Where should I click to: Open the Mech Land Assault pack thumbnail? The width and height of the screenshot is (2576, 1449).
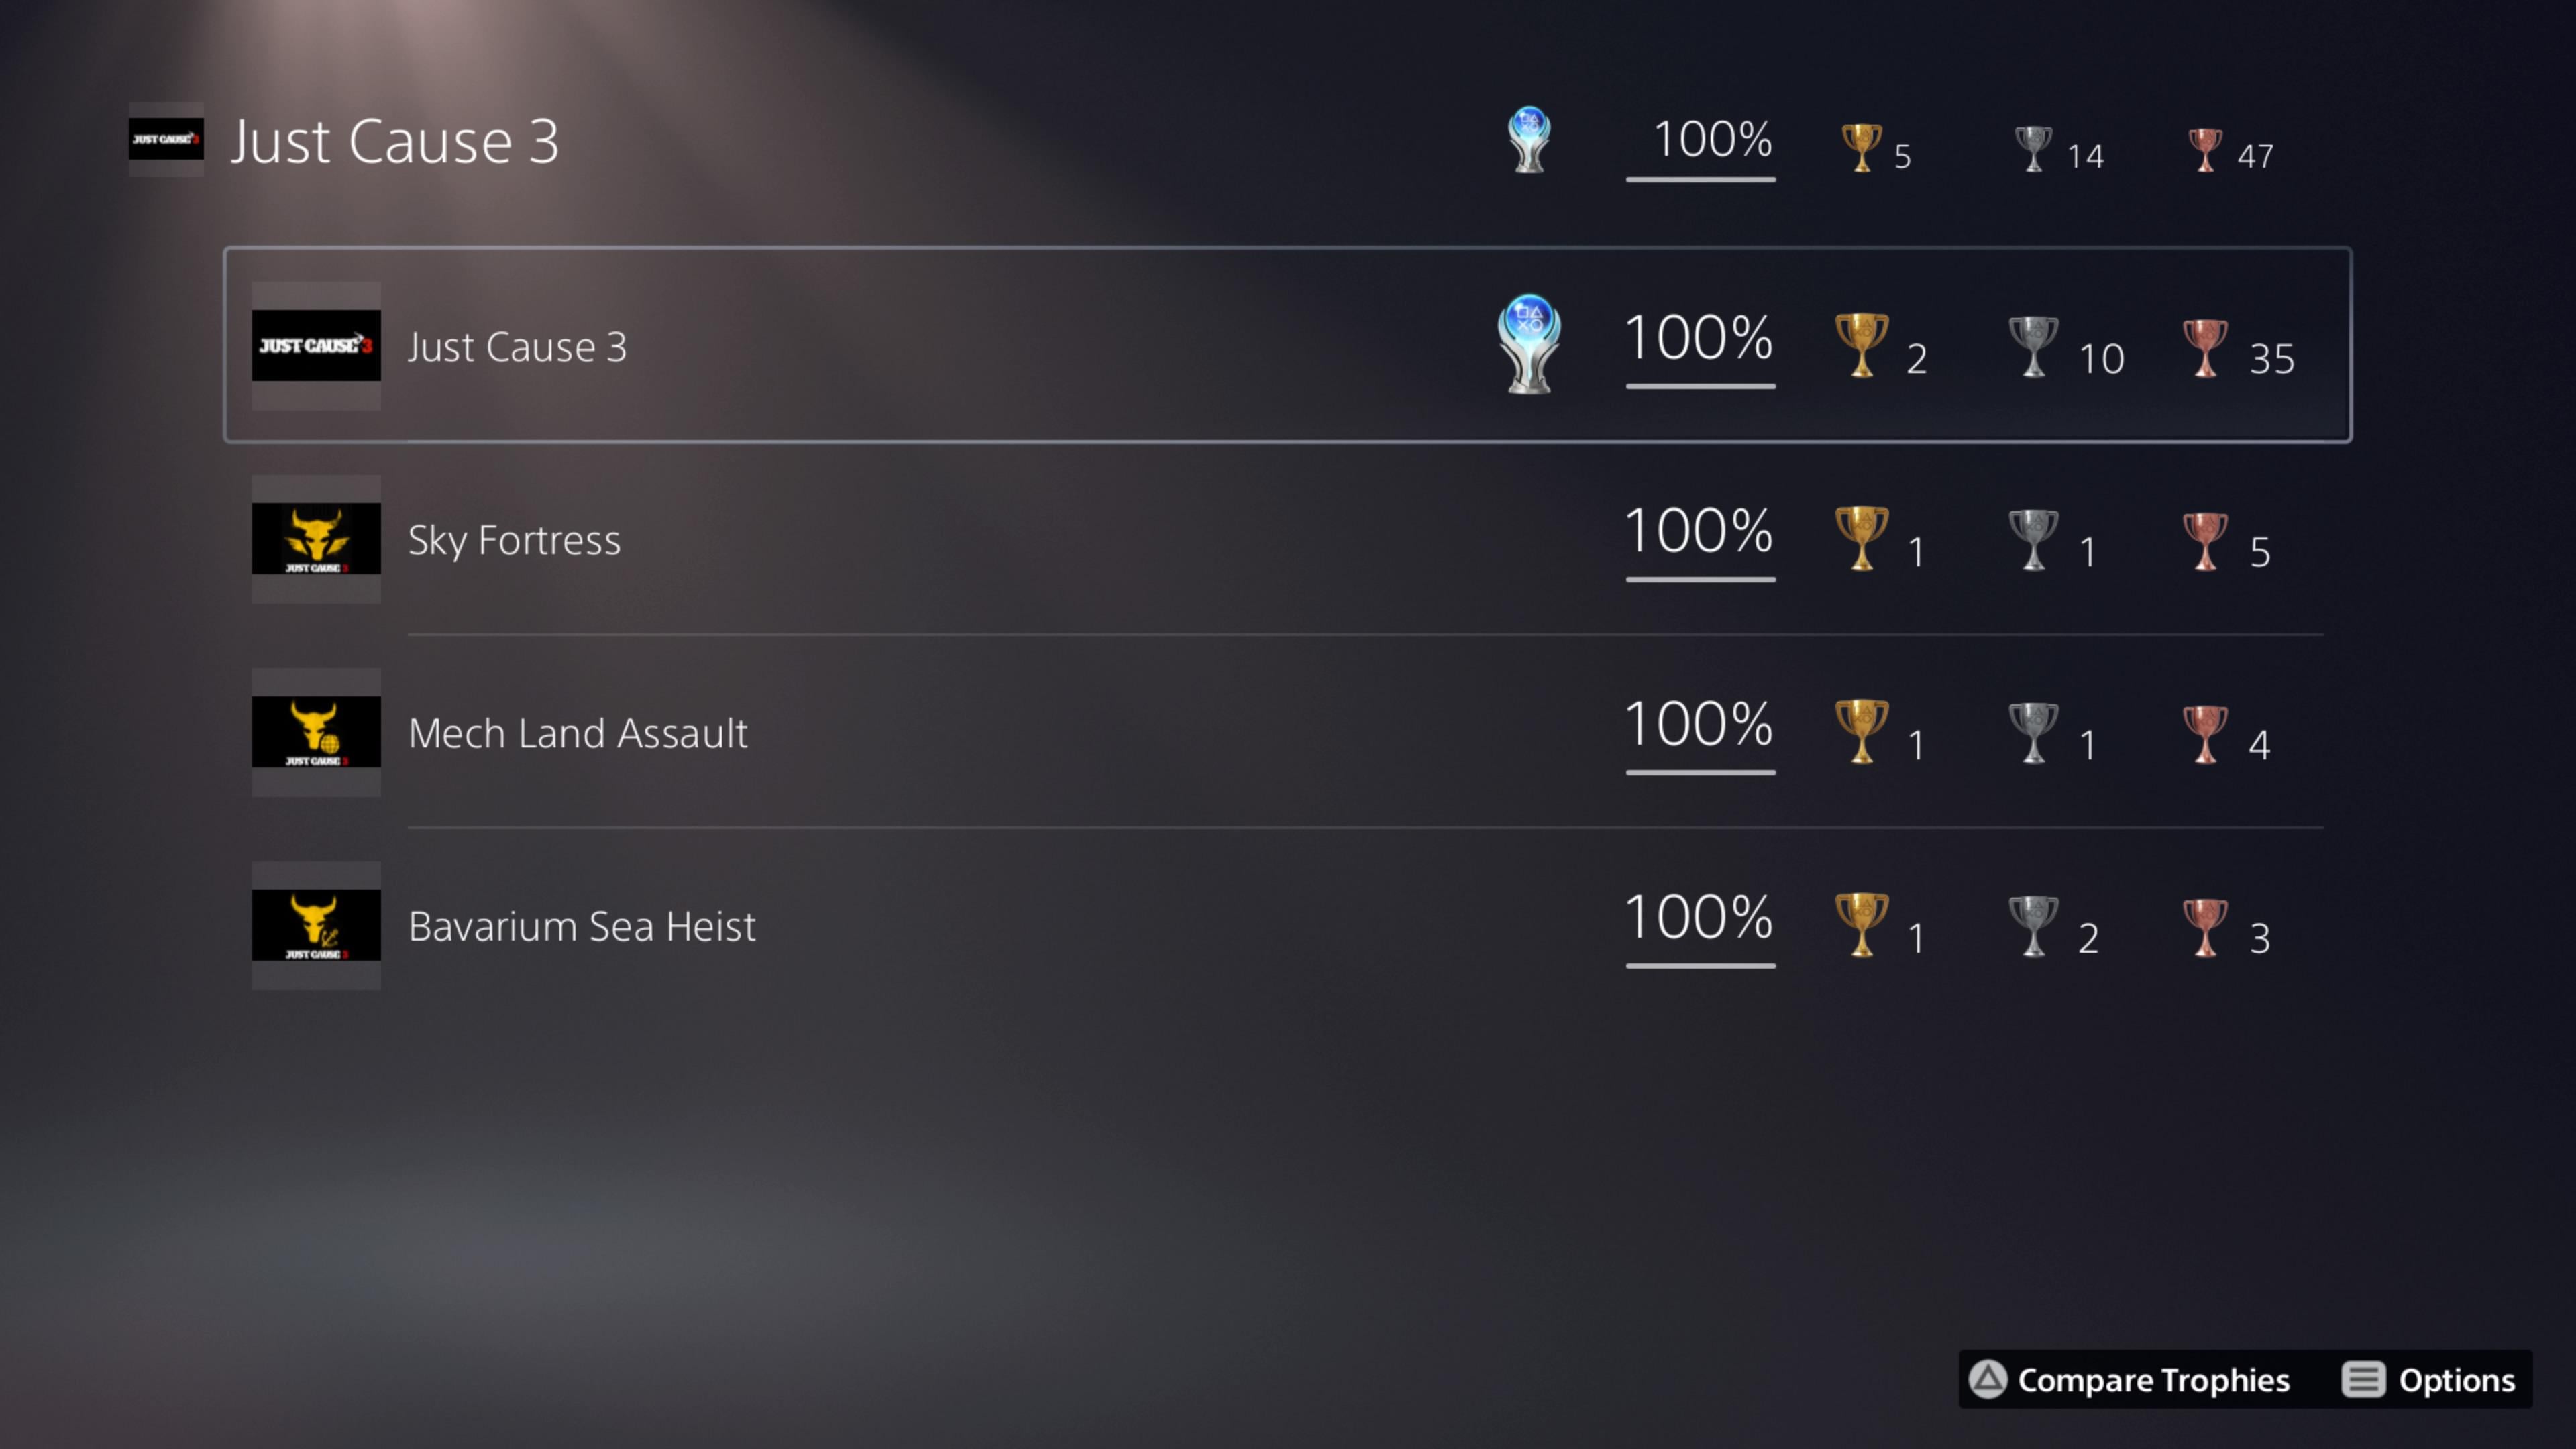(x=316, y=732)
